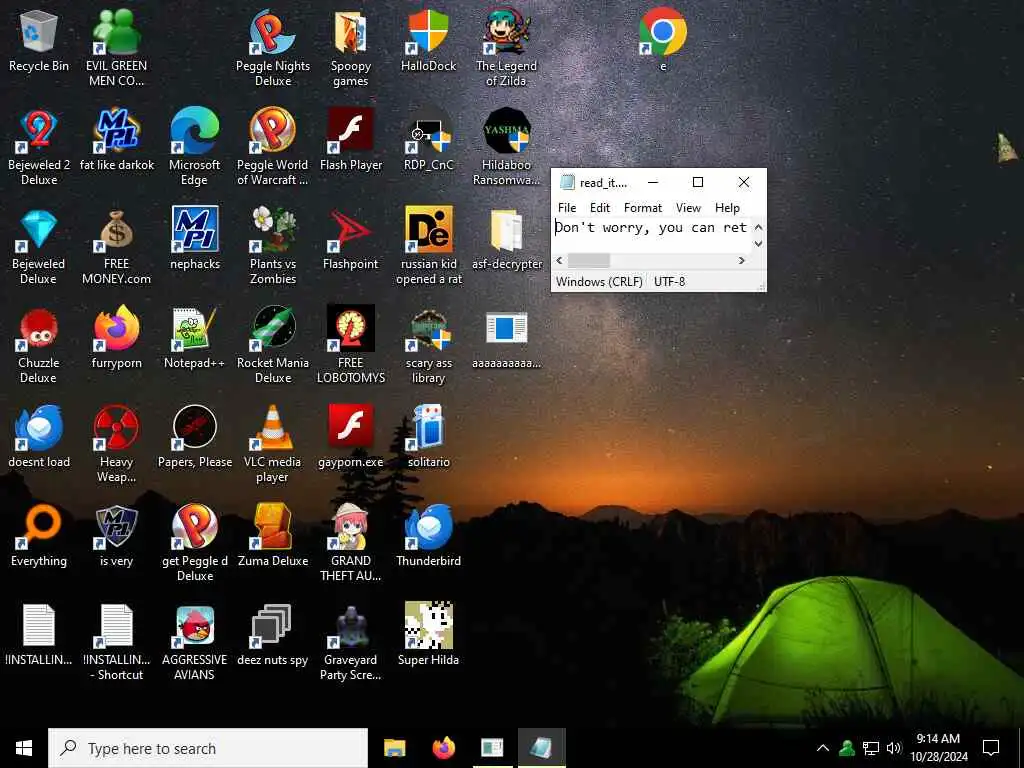Viewport: 1024px width, 768px height.
Task: Open the scary ass library icon
Action: point(428,346)
